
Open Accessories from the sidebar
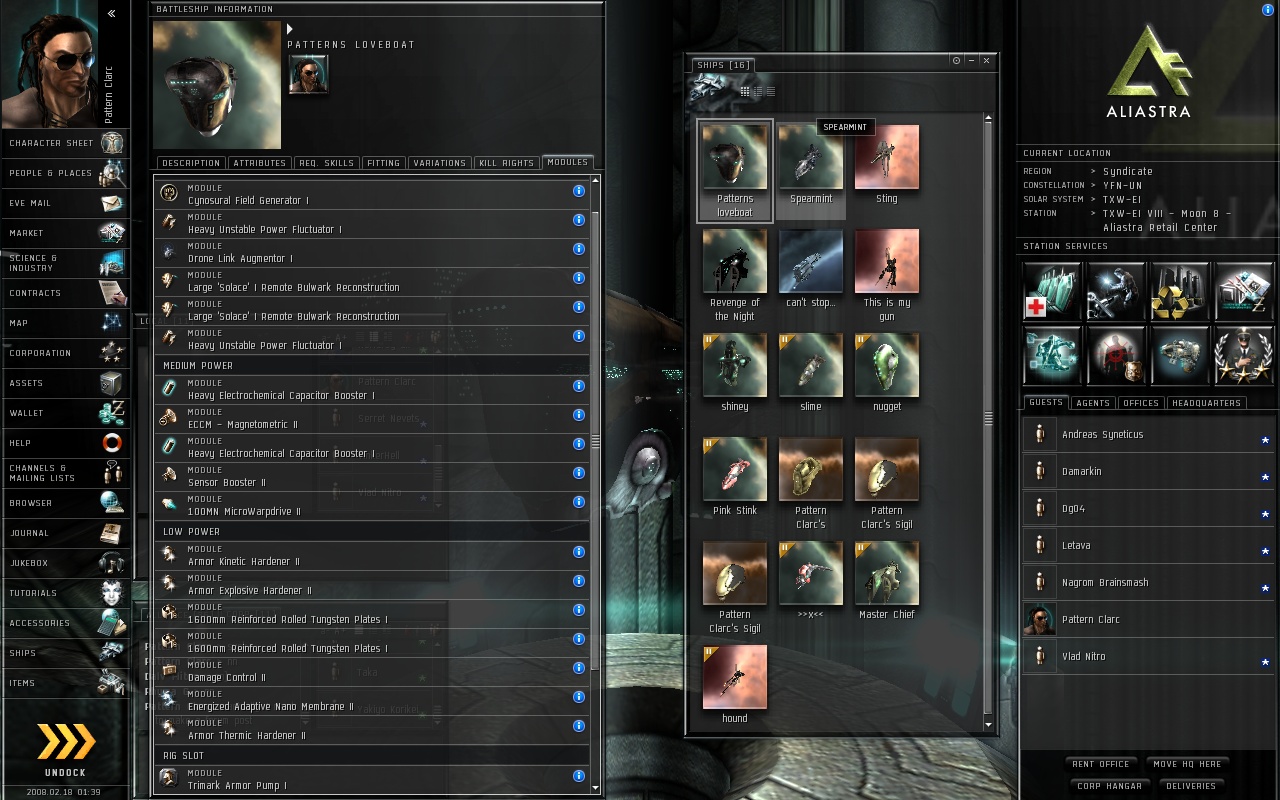(65, 623)
